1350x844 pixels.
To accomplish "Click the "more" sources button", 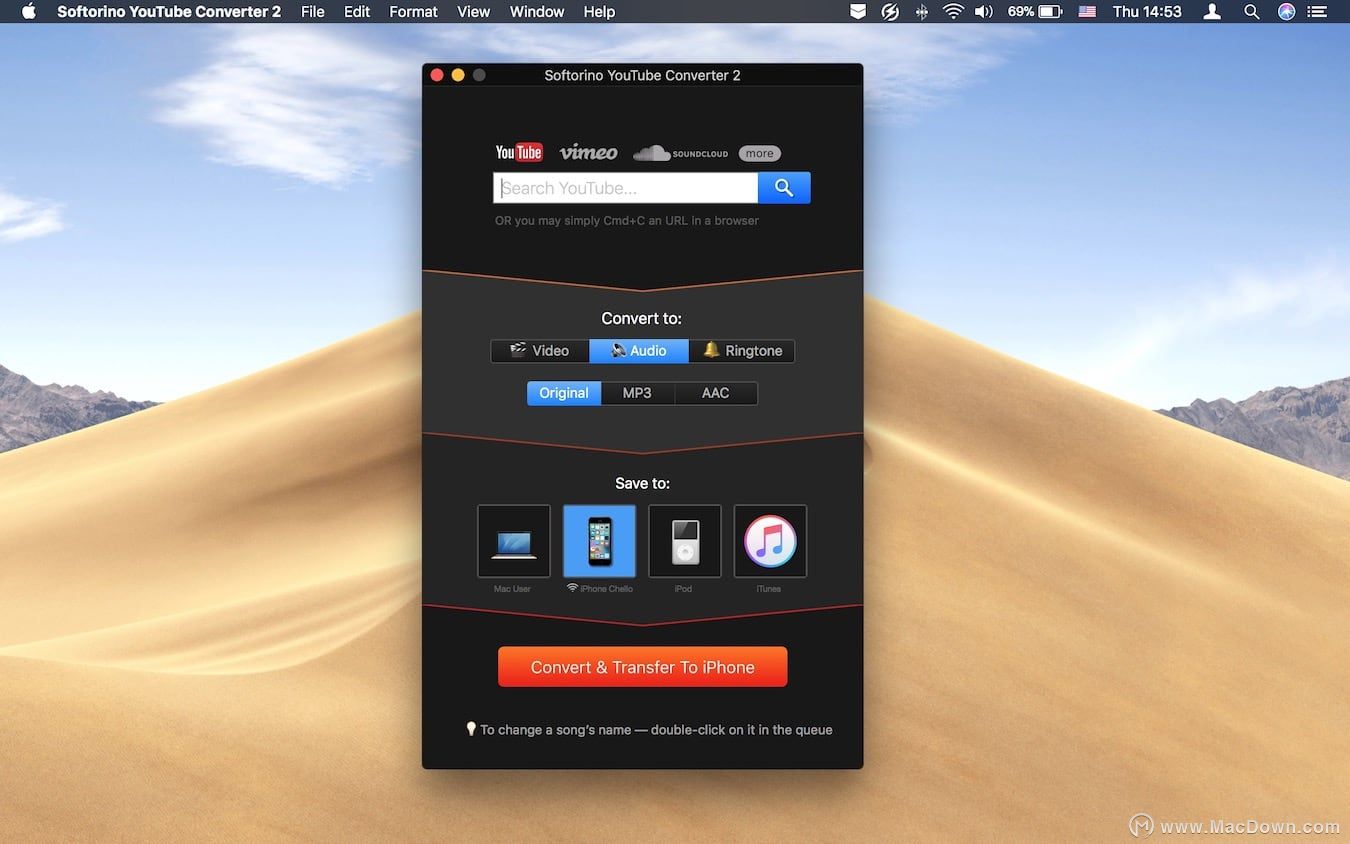I will click(760, 153).
